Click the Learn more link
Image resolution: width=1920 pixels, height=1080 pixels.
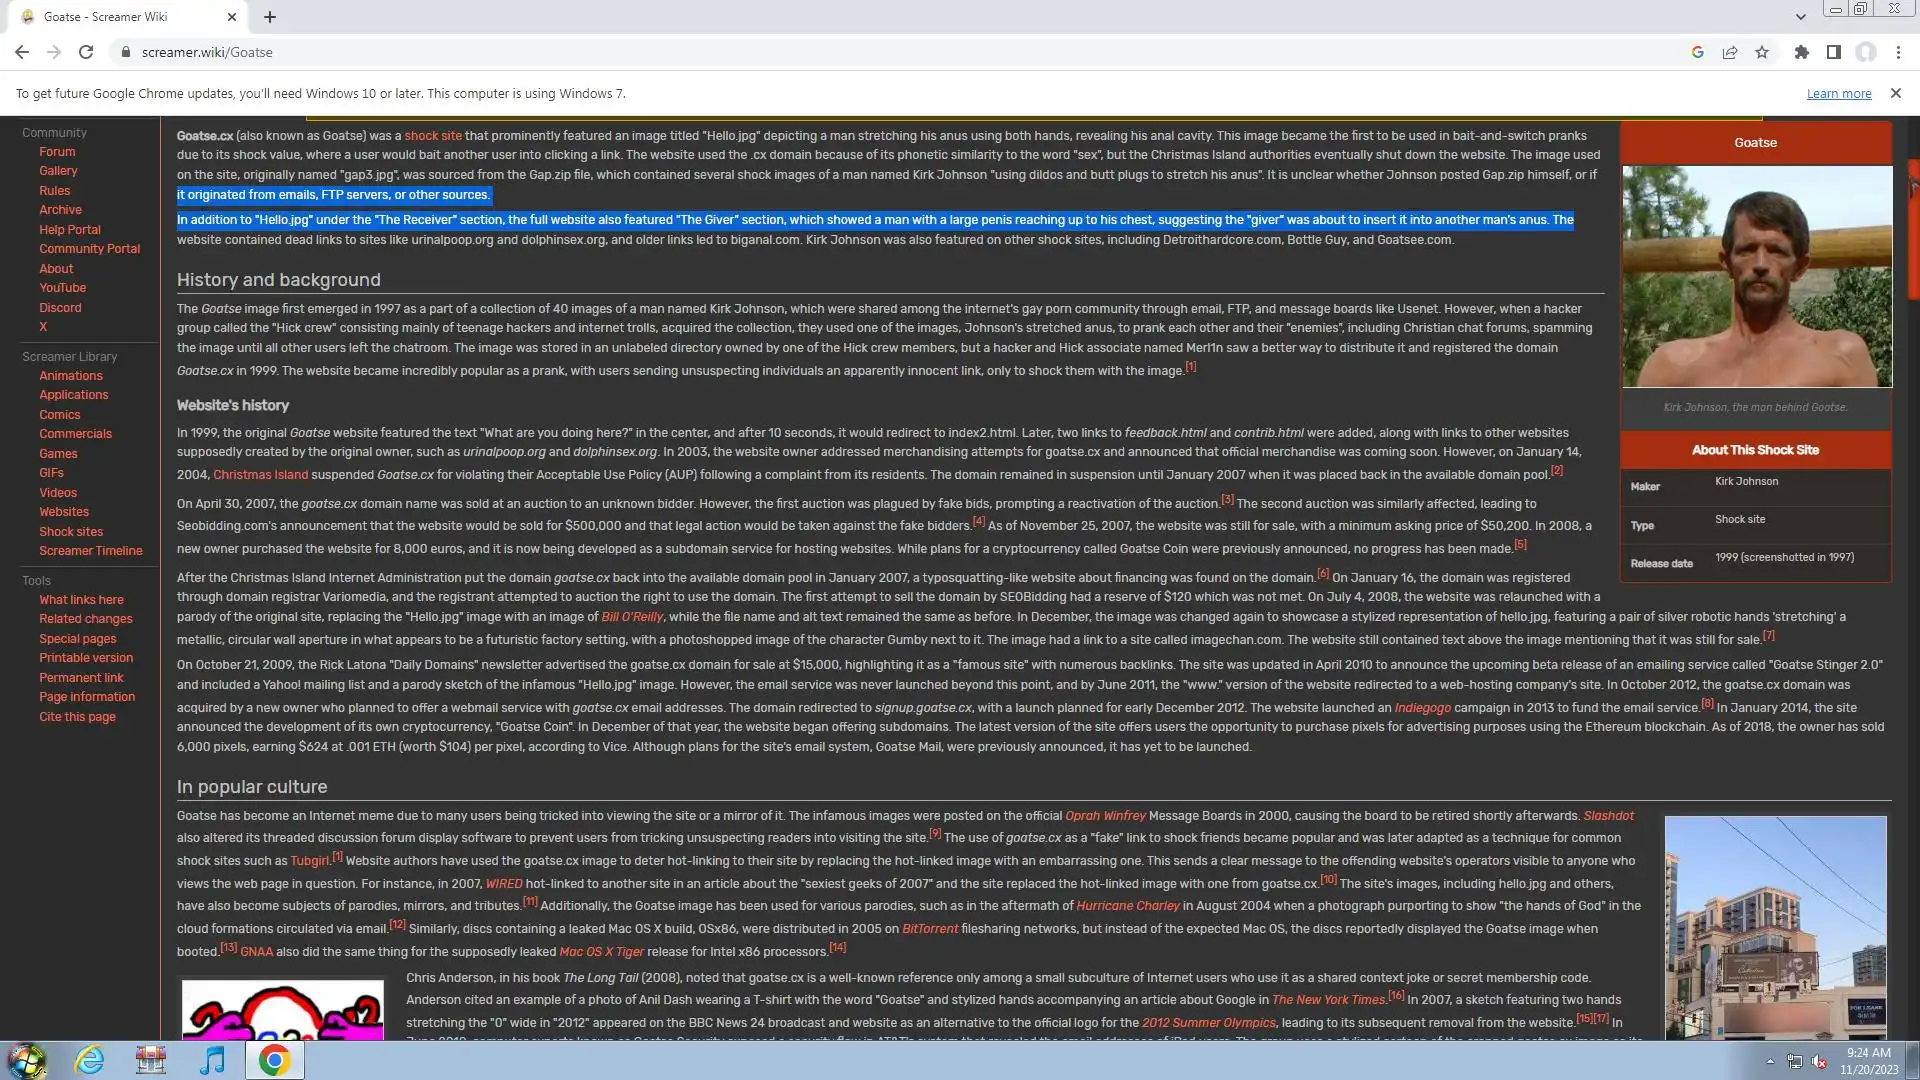[1838, 94]
